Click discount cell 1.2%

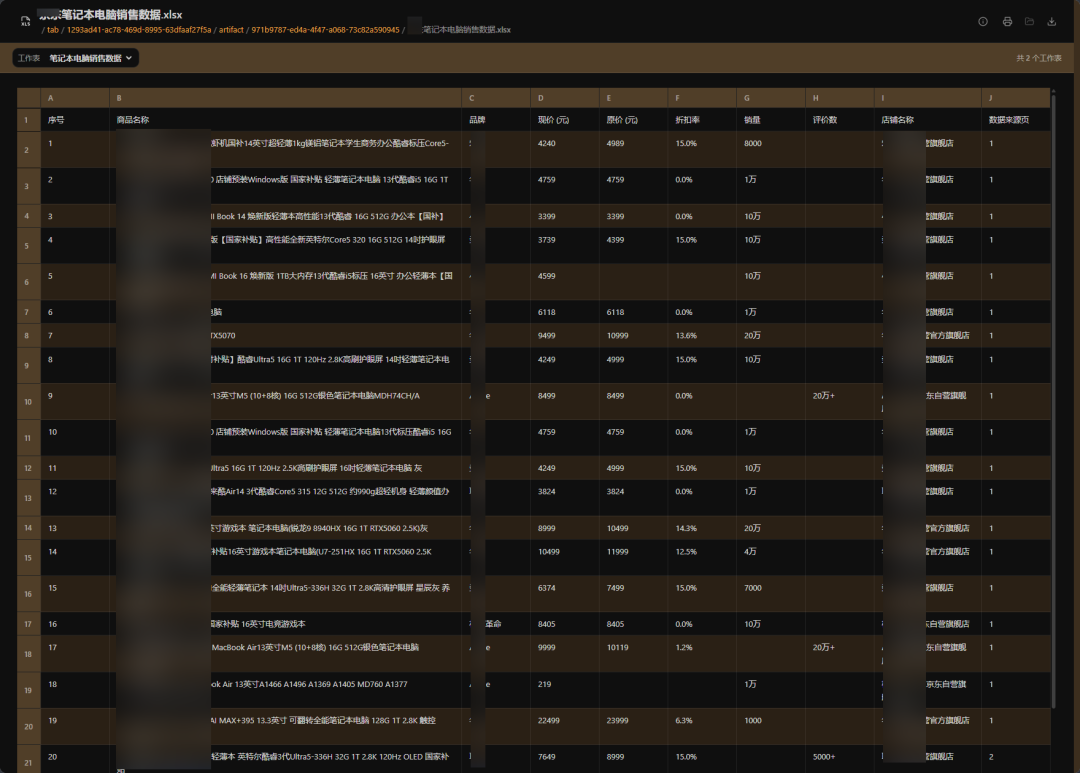702,654
